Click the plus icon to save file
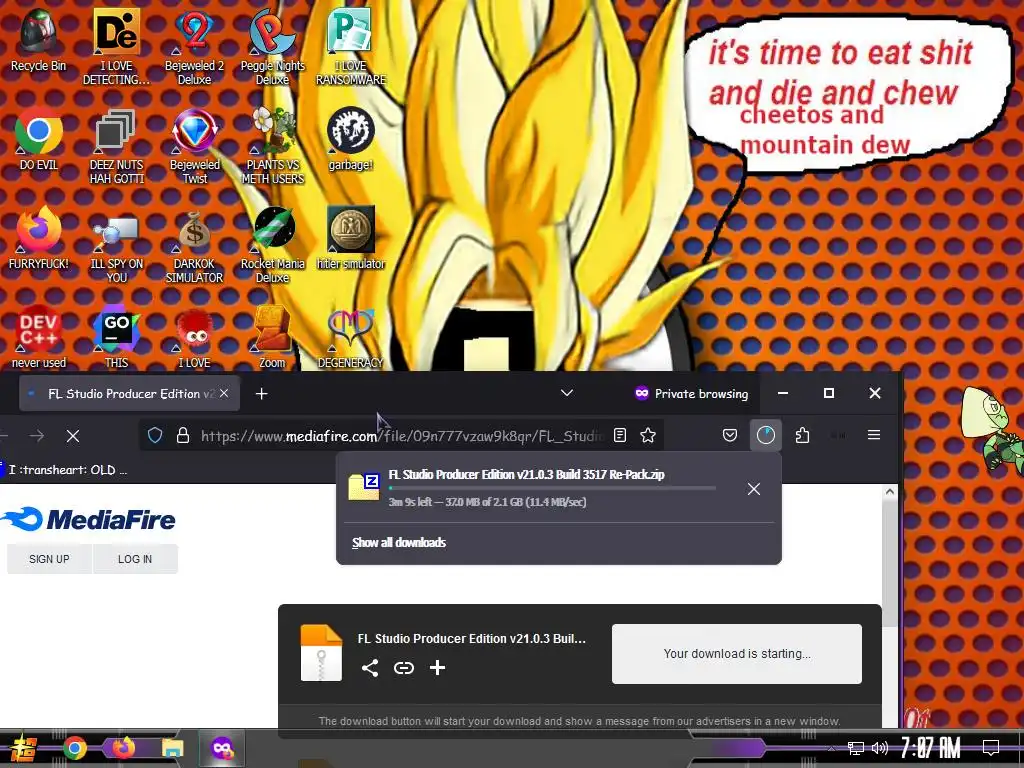This screenshot has width=1024, height=768. 438,667
